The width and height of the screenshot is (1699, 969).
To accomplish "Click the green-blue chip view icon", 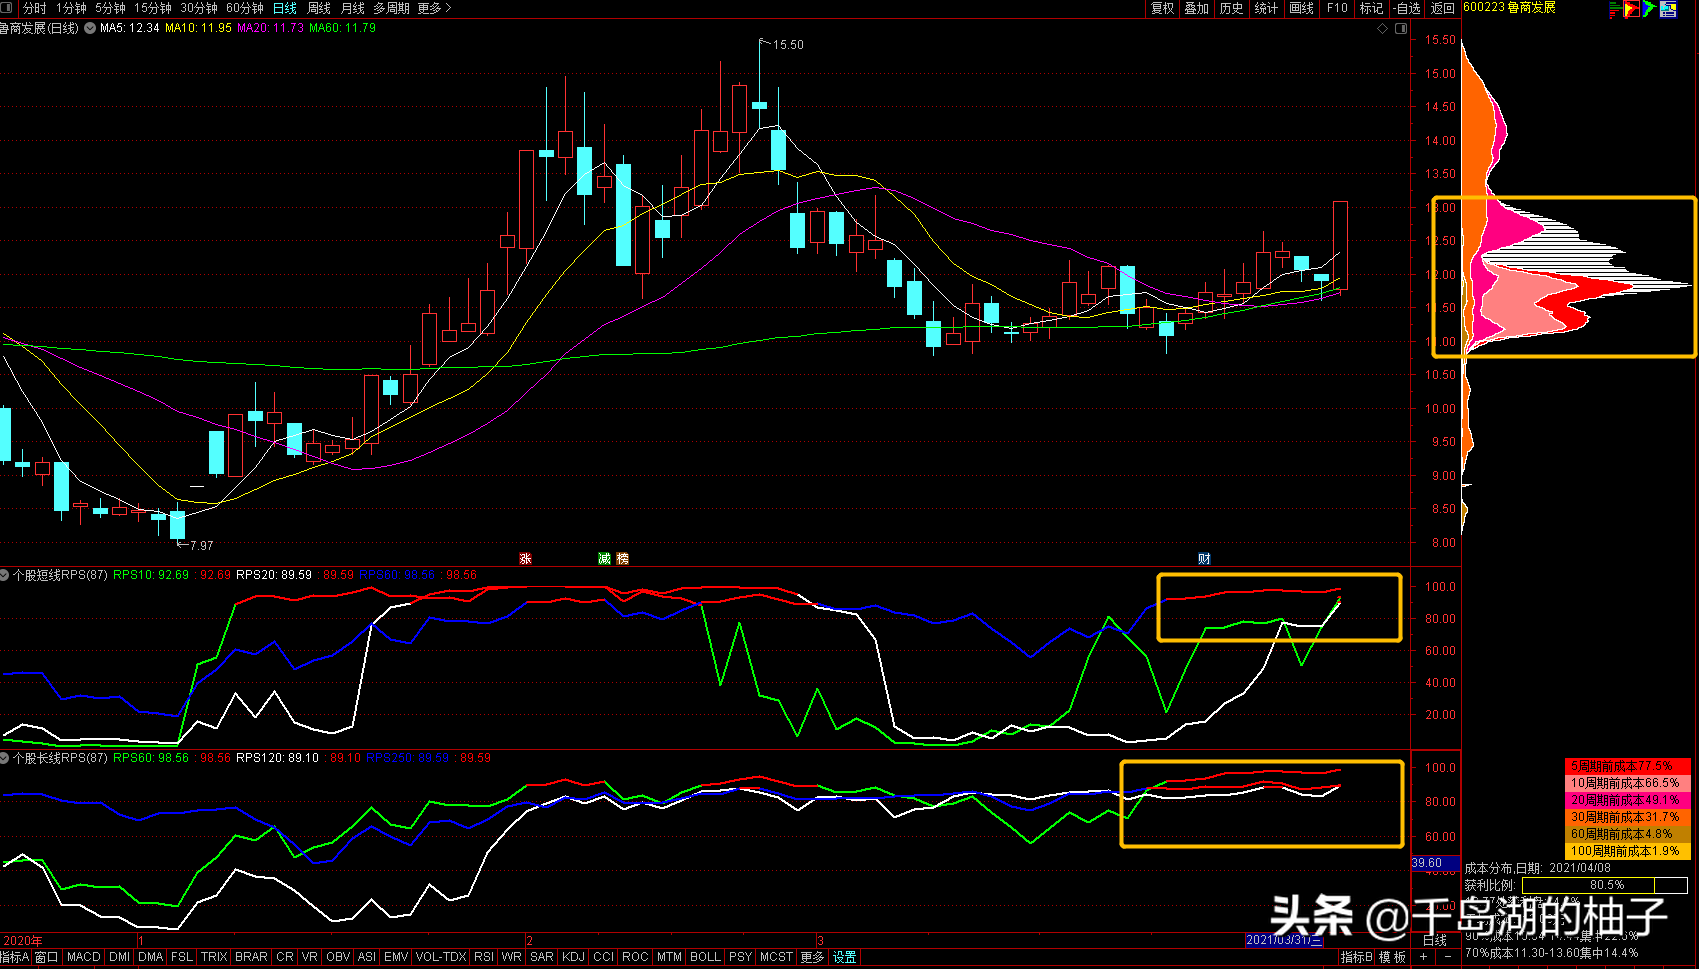I will pyautogui.click(x=1650, y=9).
